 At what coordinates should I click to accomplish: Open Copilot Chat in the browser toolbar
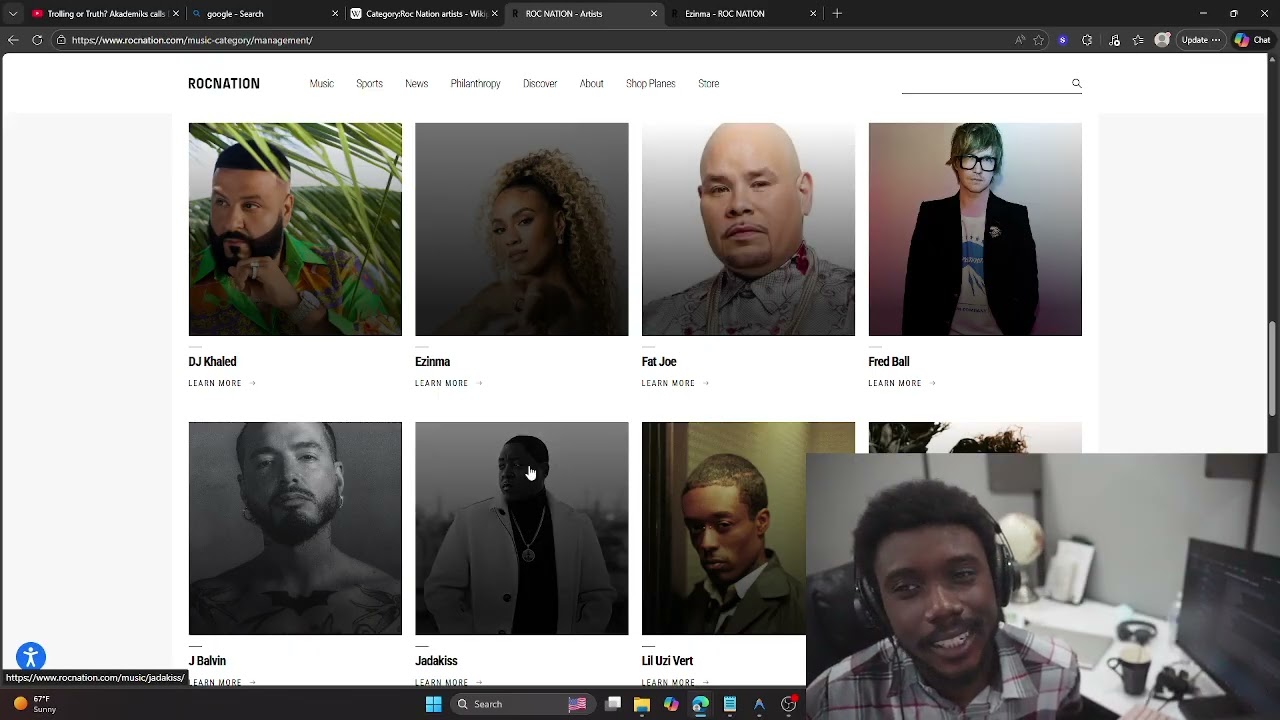1255,40
